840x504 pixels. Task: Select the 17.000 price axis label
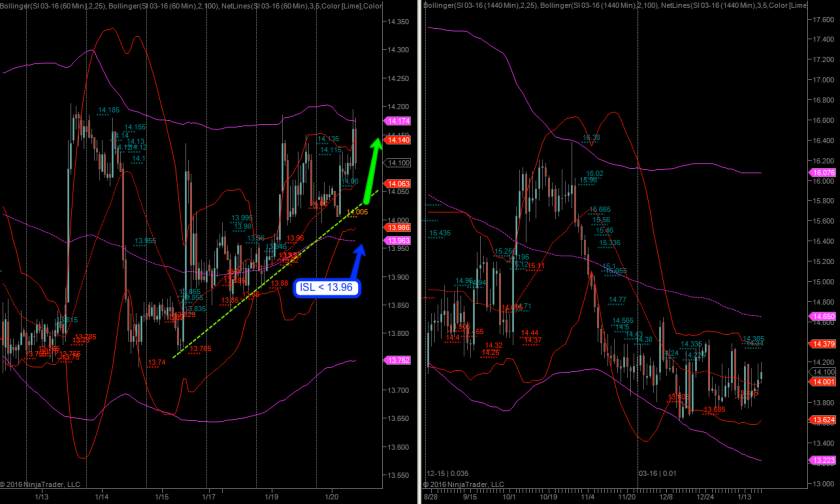(x=823, y=80)
